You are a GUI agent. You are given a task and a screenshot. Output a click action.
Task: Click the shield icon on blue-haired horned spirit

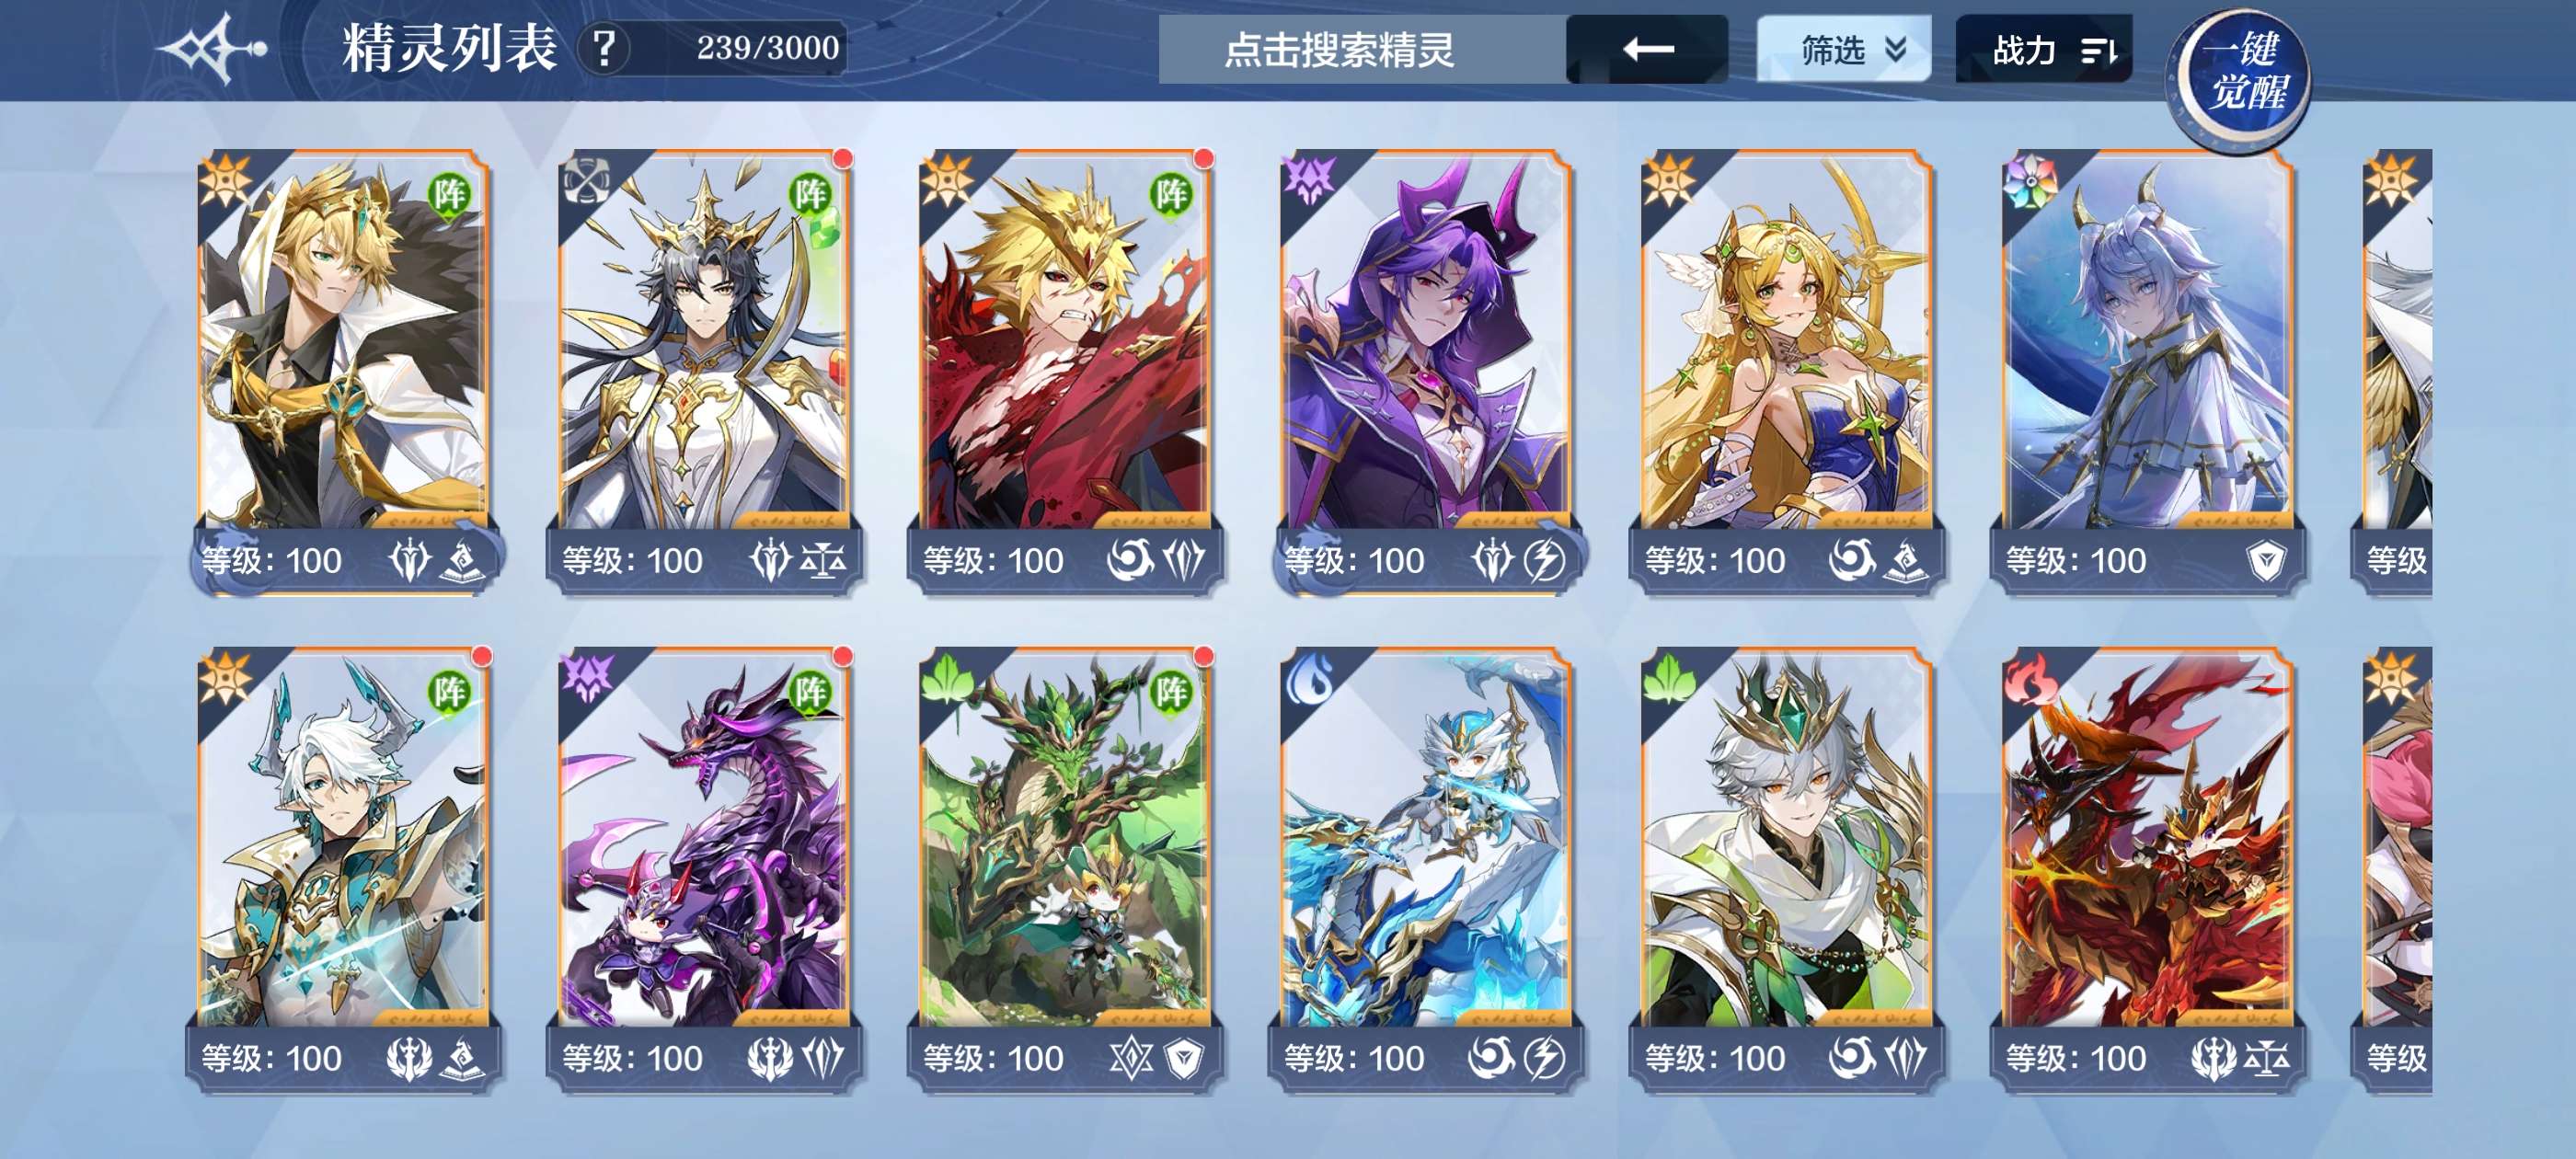pyautogui.click(x=2264, y=561)
